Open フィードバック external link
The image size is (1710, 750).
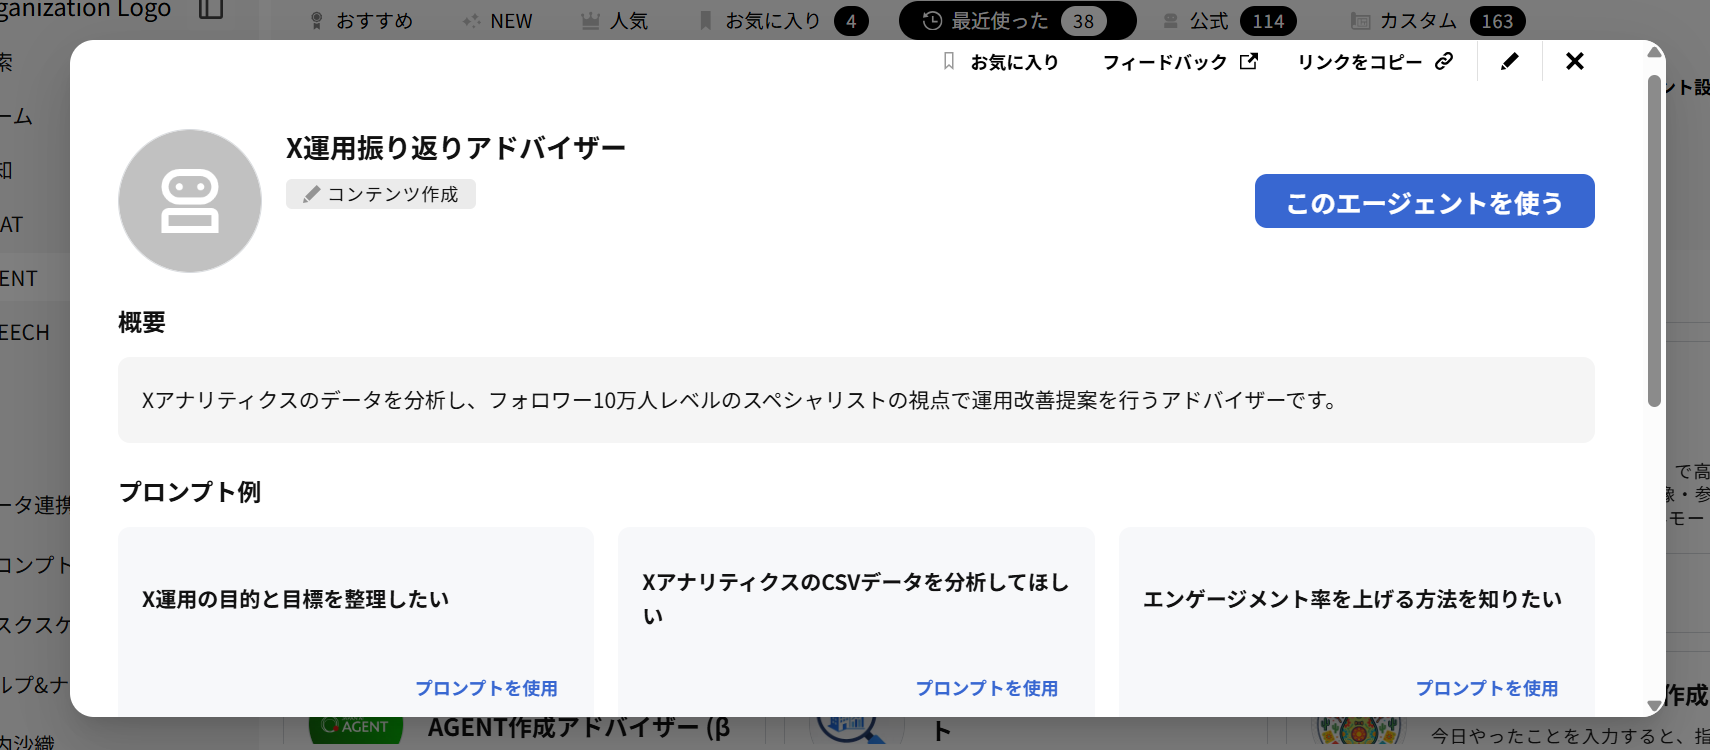(1180, 62)
